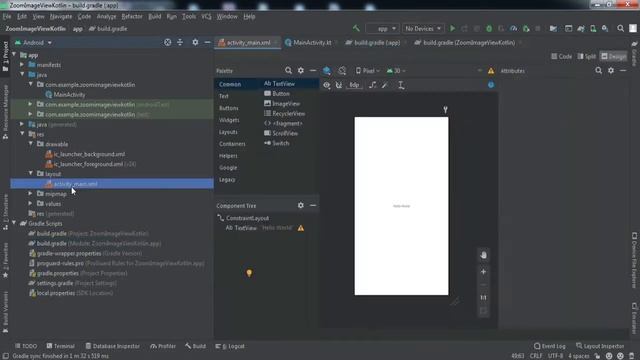Hide the Palette panel with minus icon
This screenshot has width=640, height=360.
click(313, 71)
